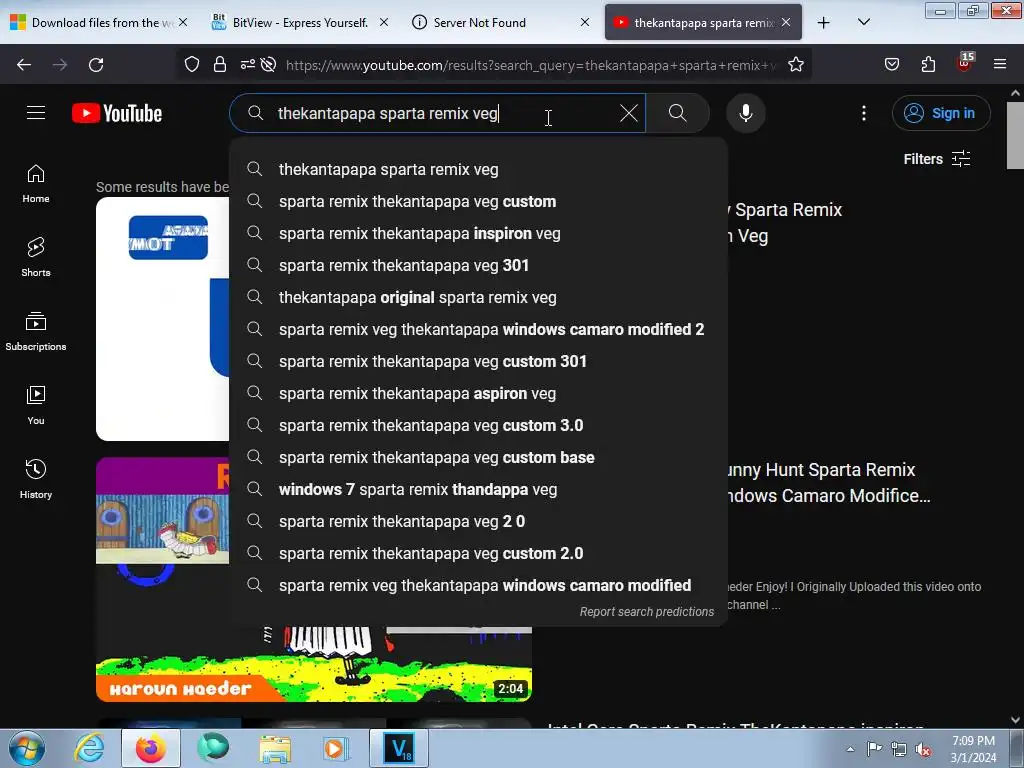The width and height of the screenshot is (1024, 768).
Task: Close the BitView tab
Action: click(384, 22)
